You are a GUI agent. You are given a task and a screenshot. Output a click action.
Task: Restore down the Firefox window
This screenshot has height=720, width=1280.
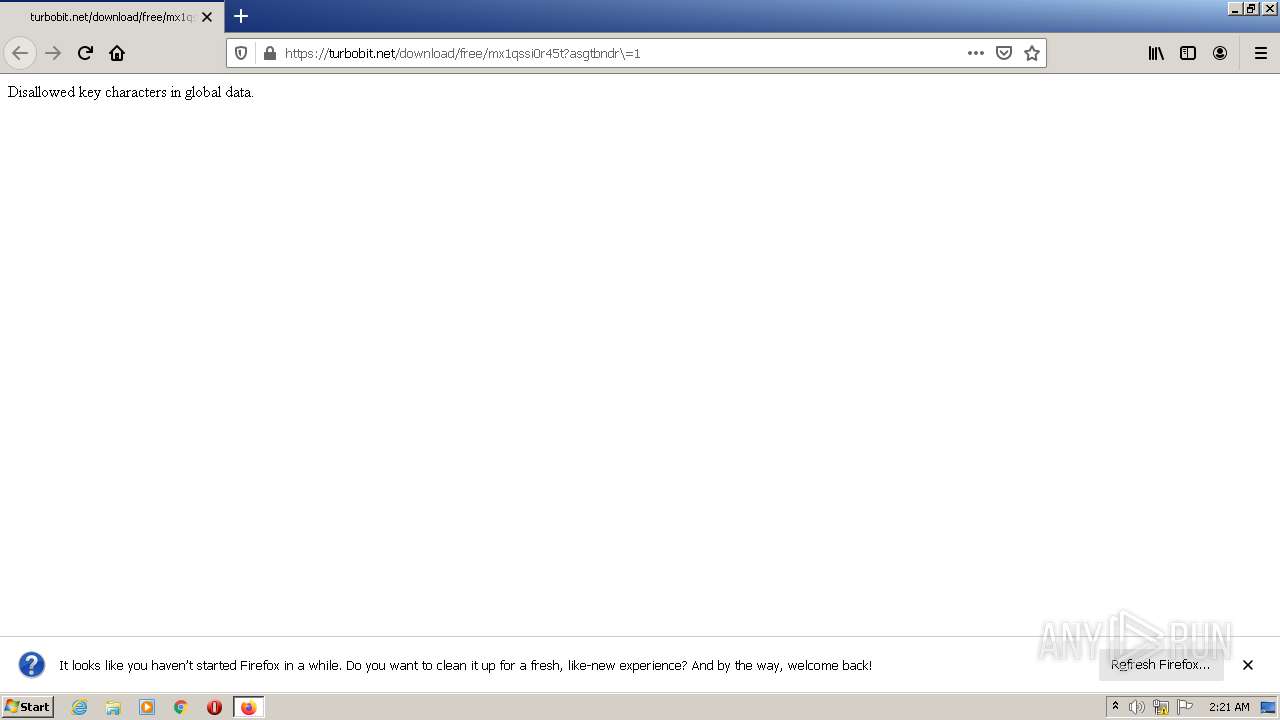(1251, 8)
